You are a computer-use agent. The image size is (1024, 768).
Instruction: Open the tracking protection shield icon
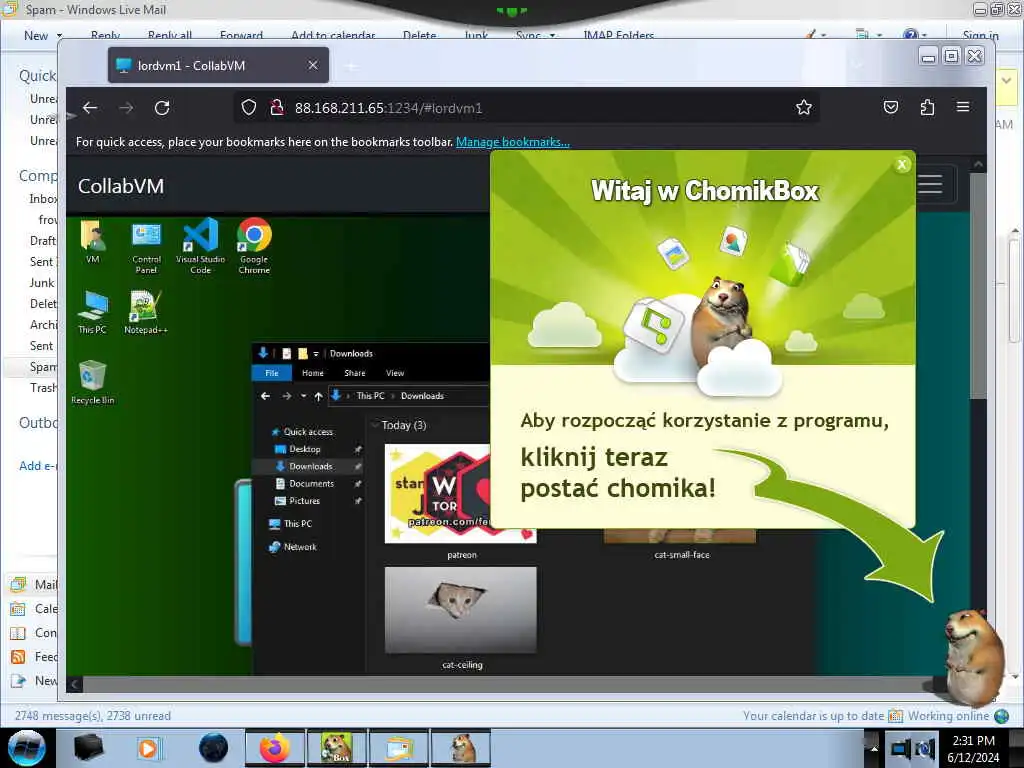tap(249, 108)
